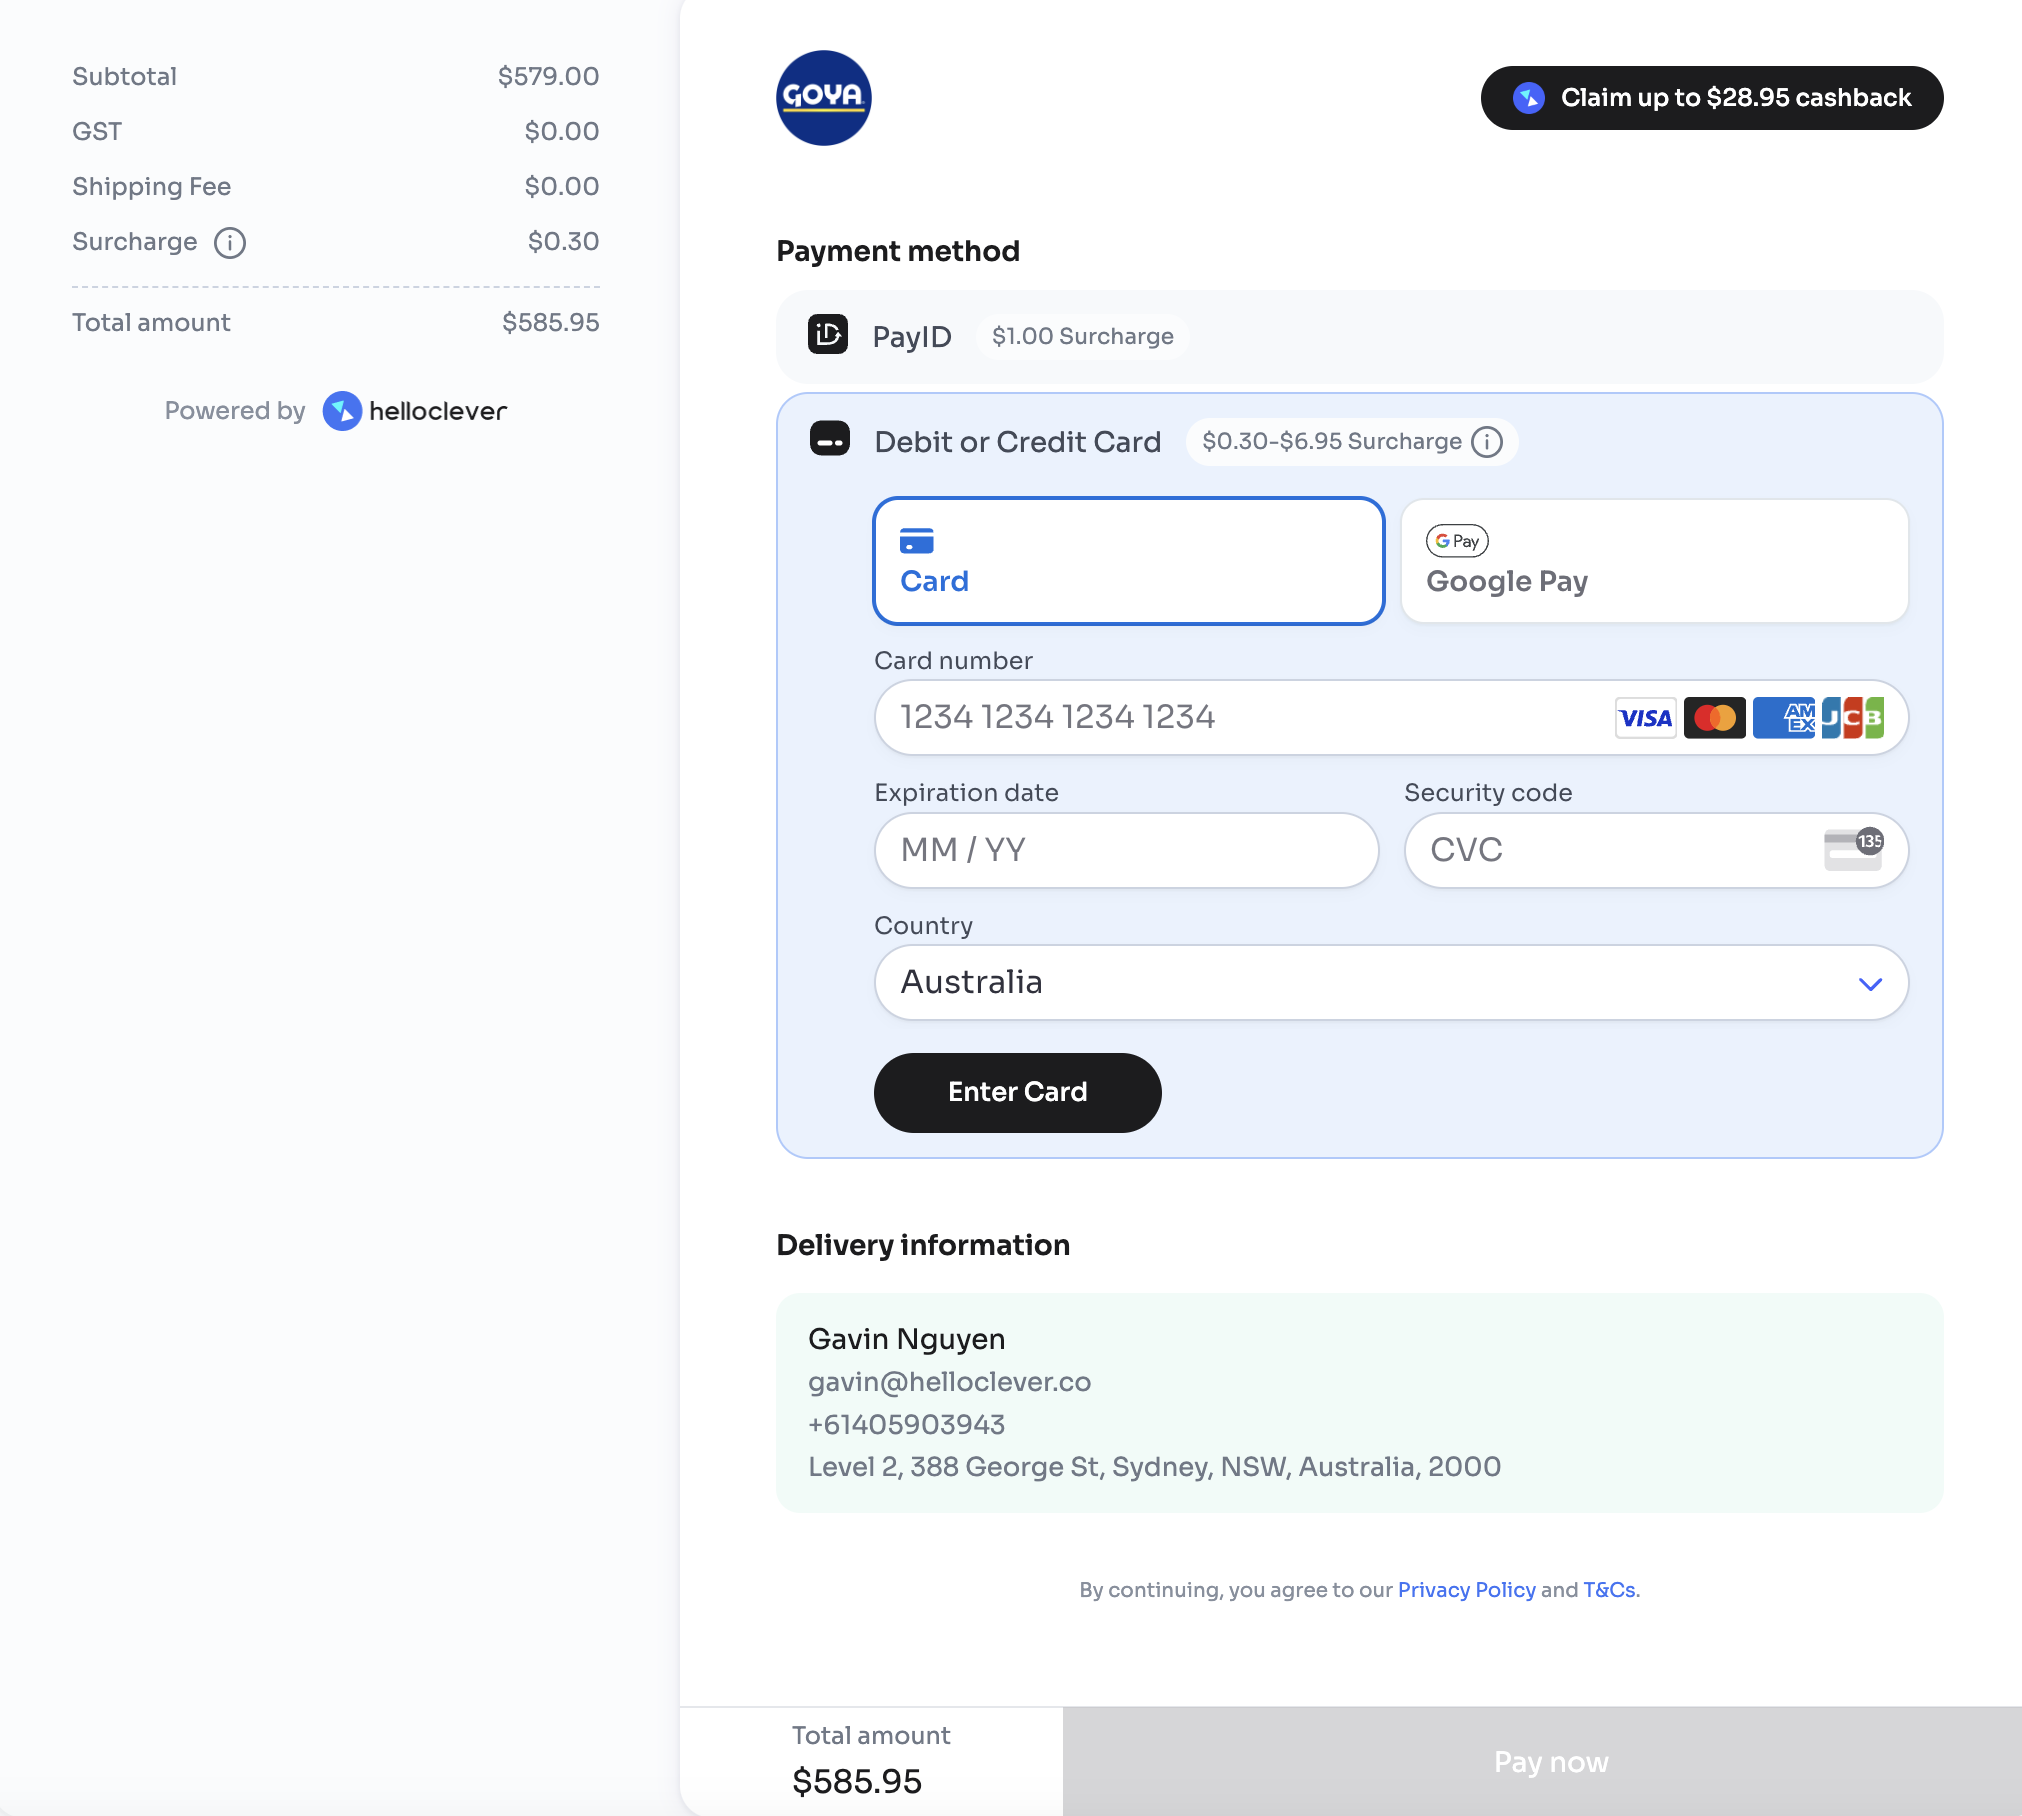The width and height of the screenshot is (2022, 1816).
Task: Switch to the Card tab
Action: coord(1128,561)
